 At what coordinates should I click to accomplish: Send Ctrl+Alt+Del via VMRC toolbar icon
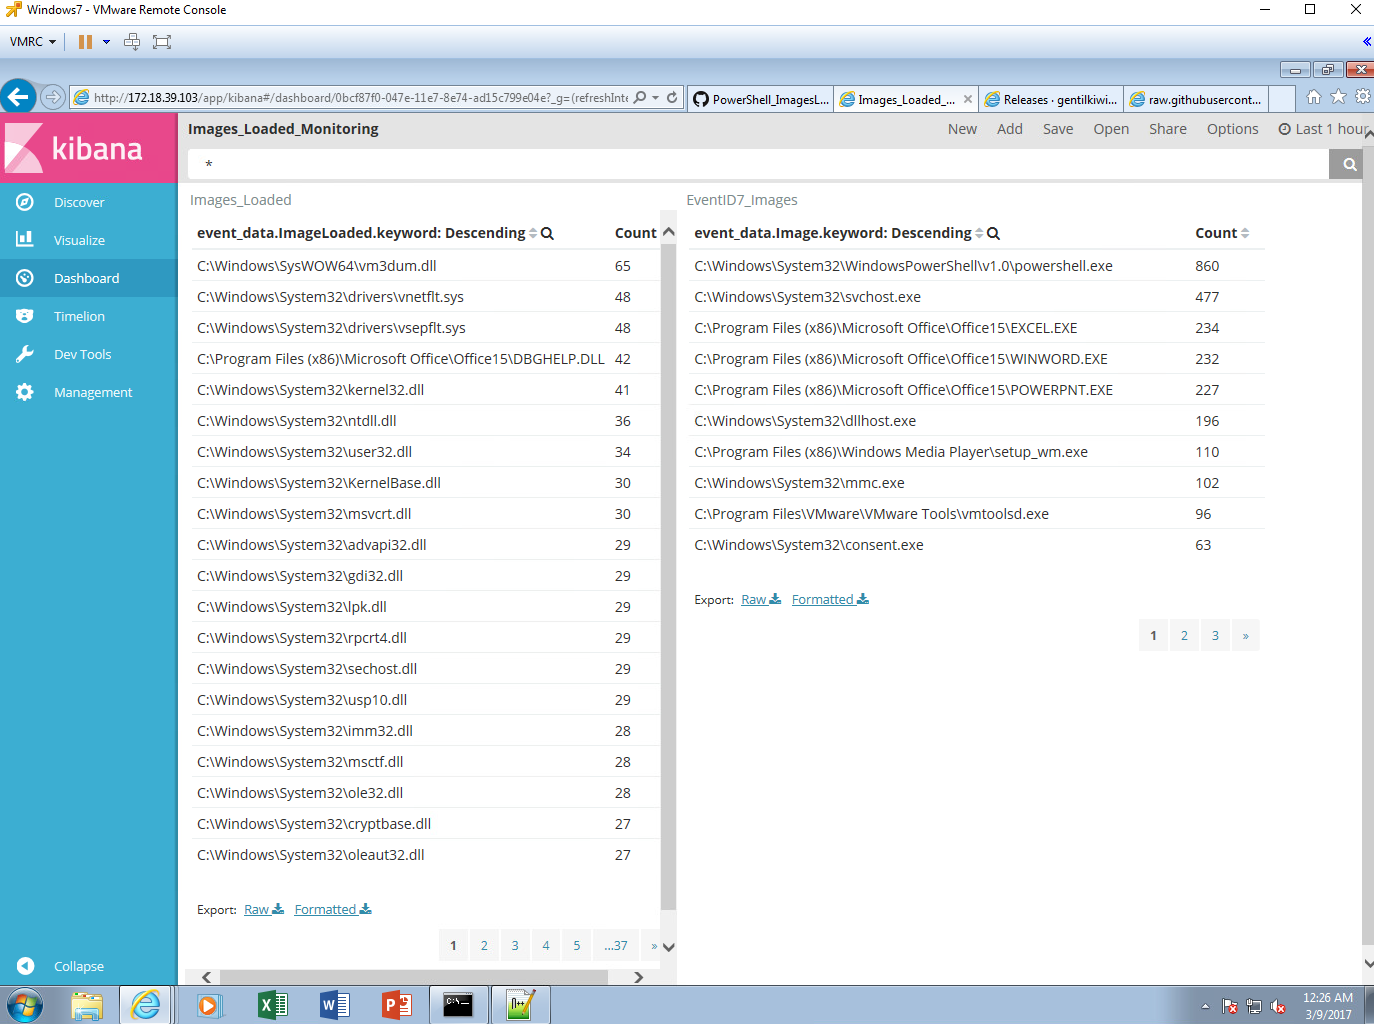click(132, 42)
